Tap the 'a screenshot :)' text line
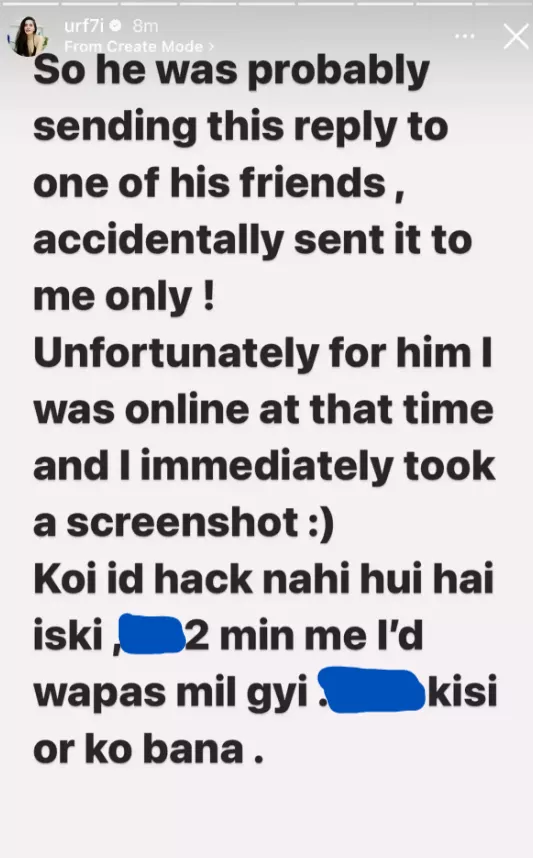This screenshot has width=533, height=858. [x=183, y=523]
